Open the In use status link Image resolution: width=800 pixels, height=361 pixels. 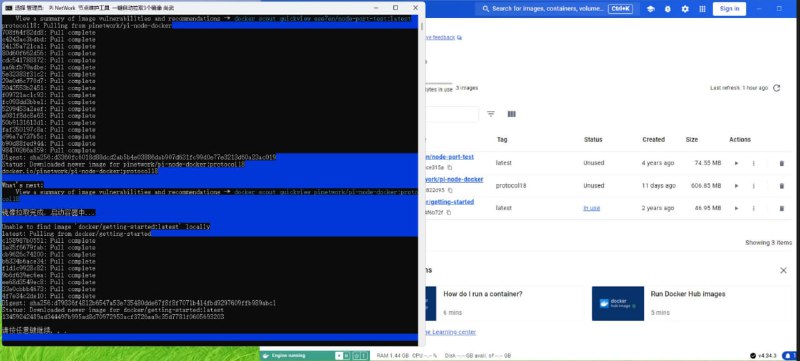(592, 208)
